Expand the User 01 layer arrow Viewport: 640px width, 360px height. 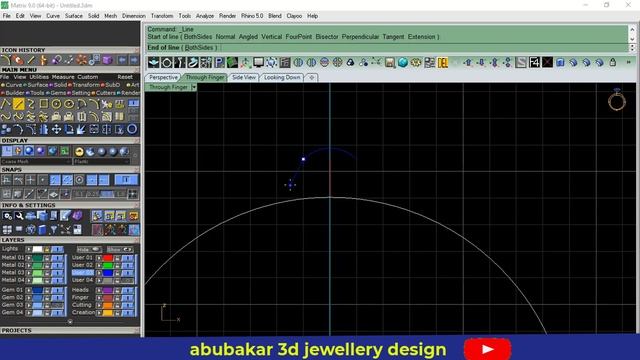tap(99, 258)
